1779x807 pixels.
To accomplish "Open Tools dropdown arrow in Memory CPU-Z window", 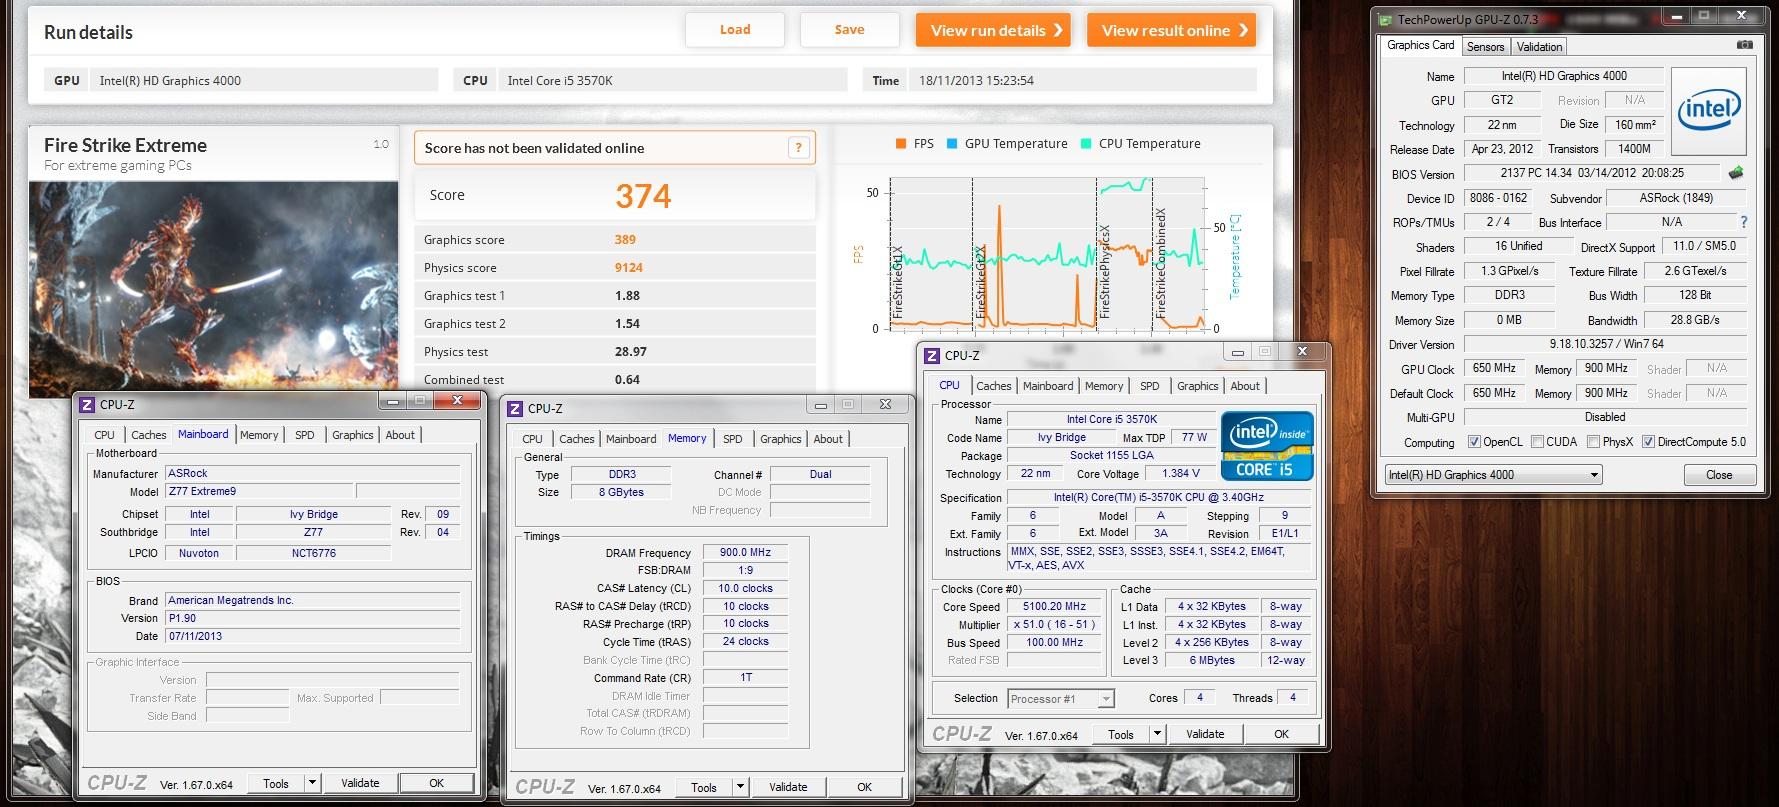I will point(740,787).
